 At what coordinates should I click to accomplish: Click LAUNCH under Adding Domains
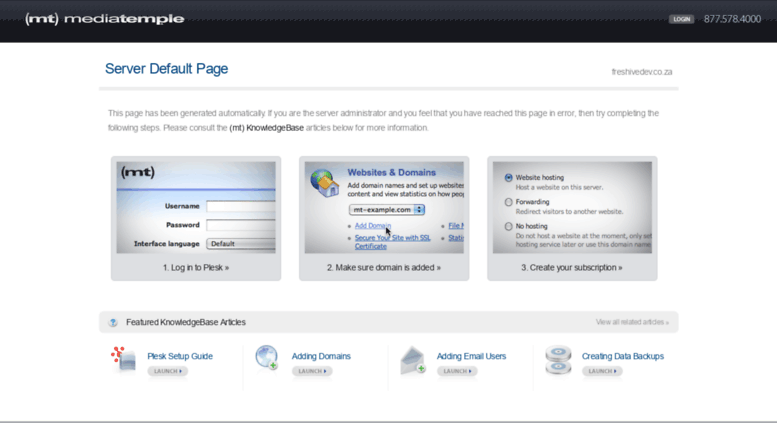point(312,371)
